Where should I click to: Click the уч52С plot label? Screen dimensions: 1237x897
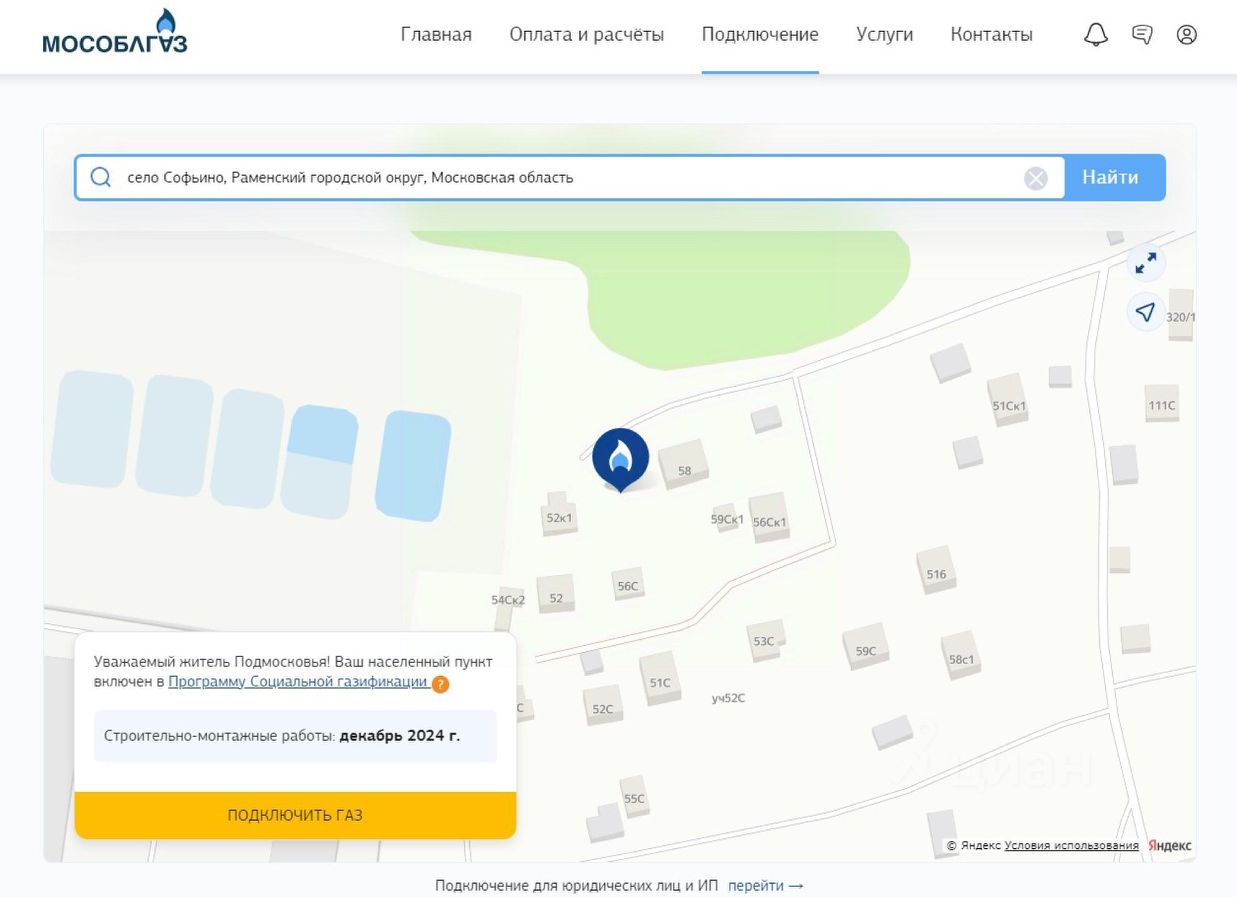728,698
